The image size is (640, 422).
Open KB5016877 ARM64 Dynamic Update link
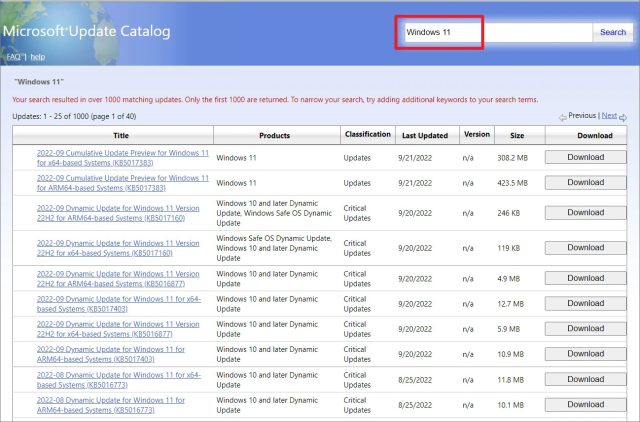point(118,279)
